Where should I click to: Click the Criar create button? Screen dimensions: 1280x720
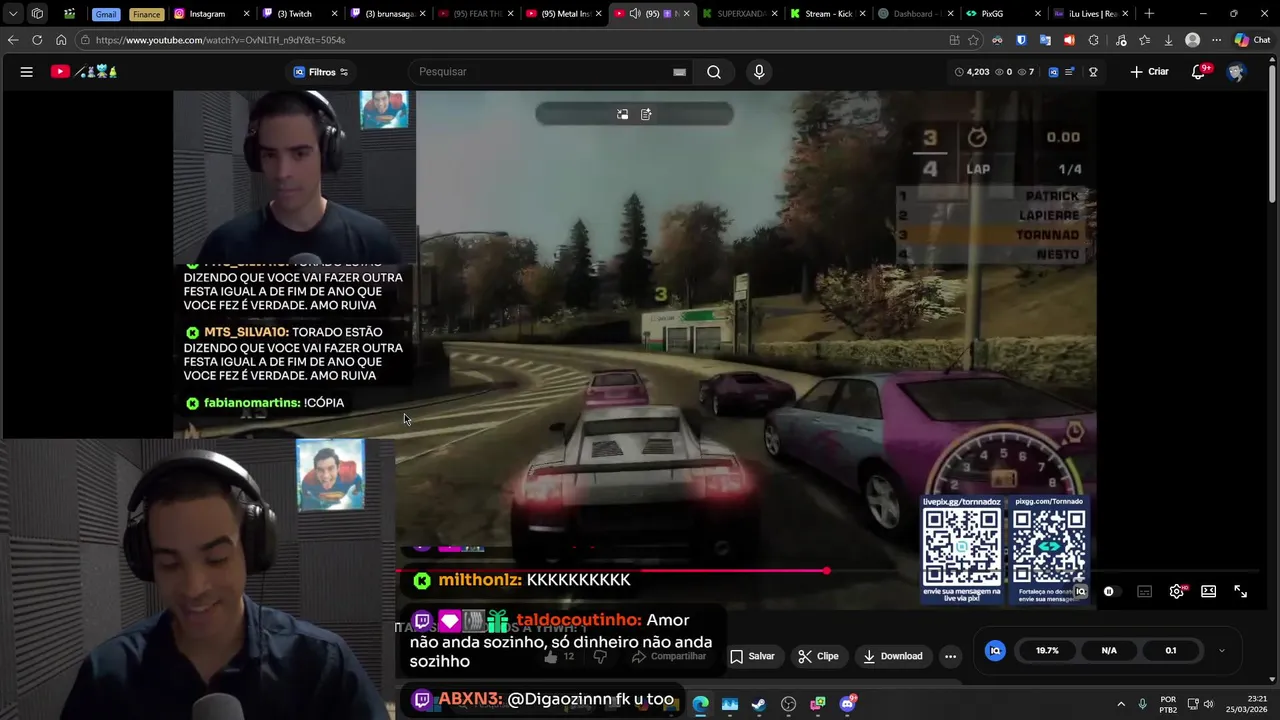pyautogui.click(x=1149, y=72)
